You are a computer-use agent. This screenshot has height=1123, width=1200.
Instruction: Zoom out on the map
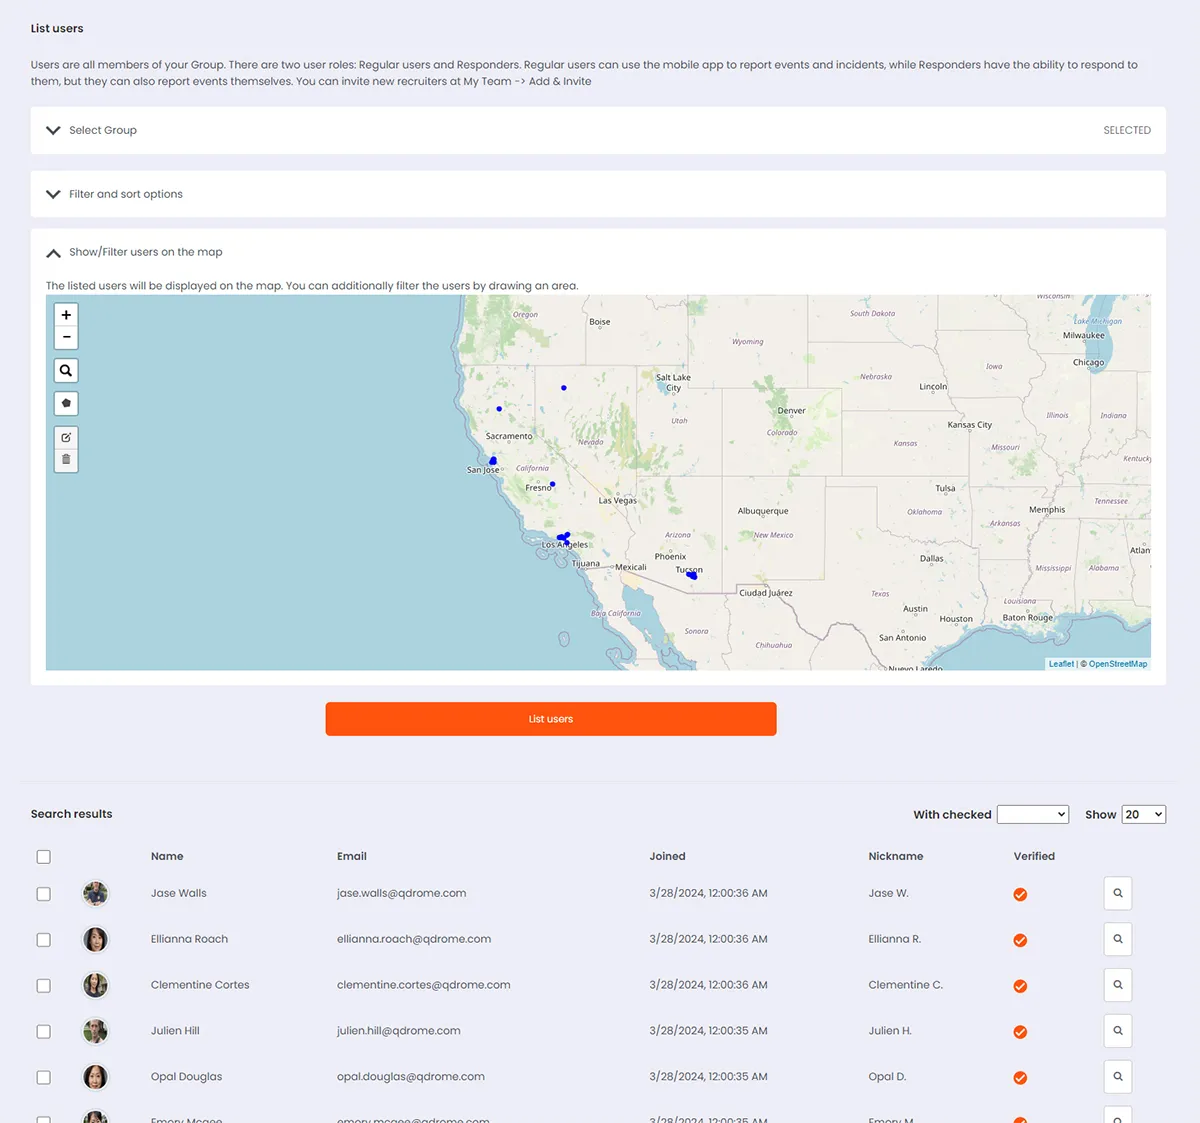[x=66, y=337]
